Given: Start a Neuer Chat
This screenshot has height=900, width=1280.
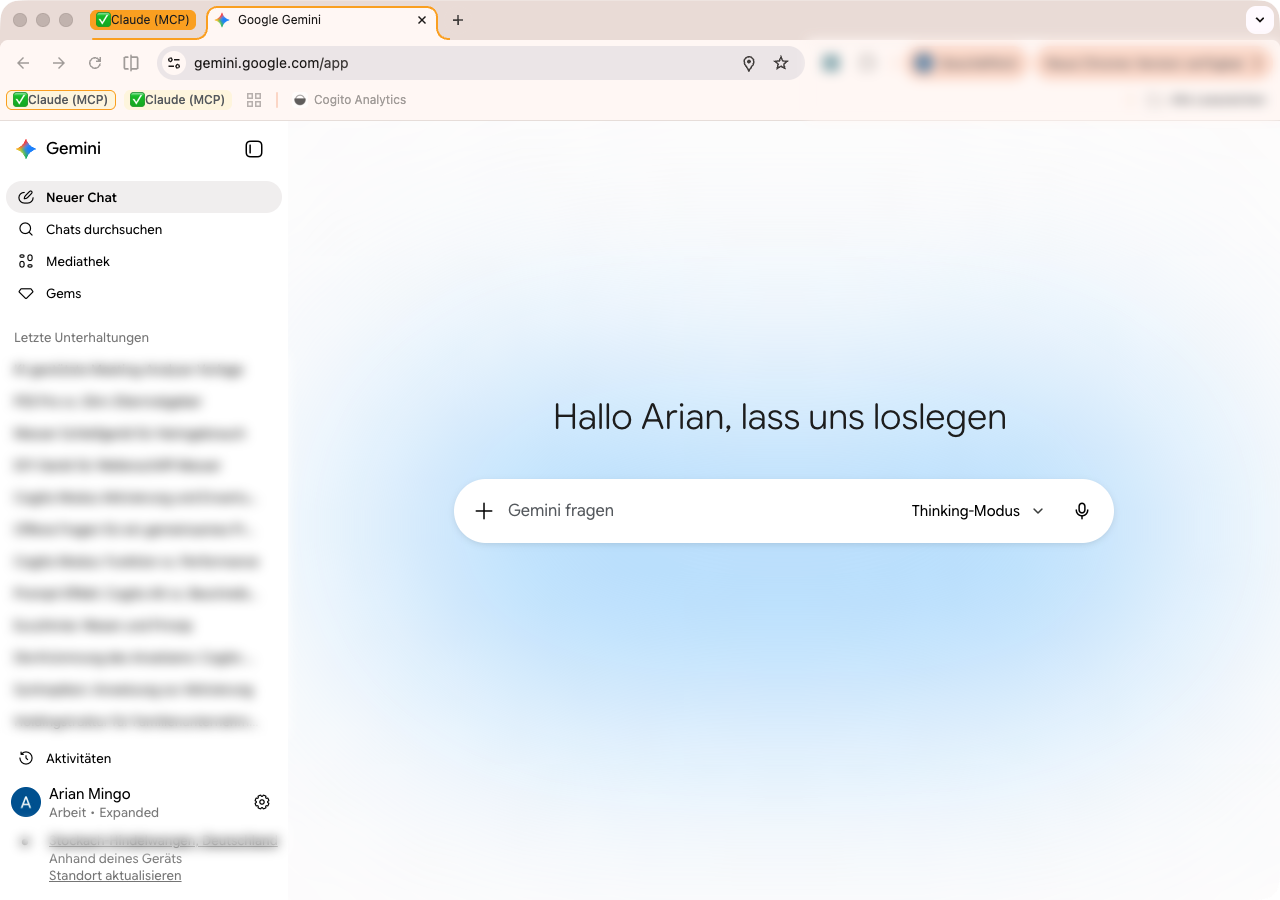Looking at the screenshot, I should [144, 197].
